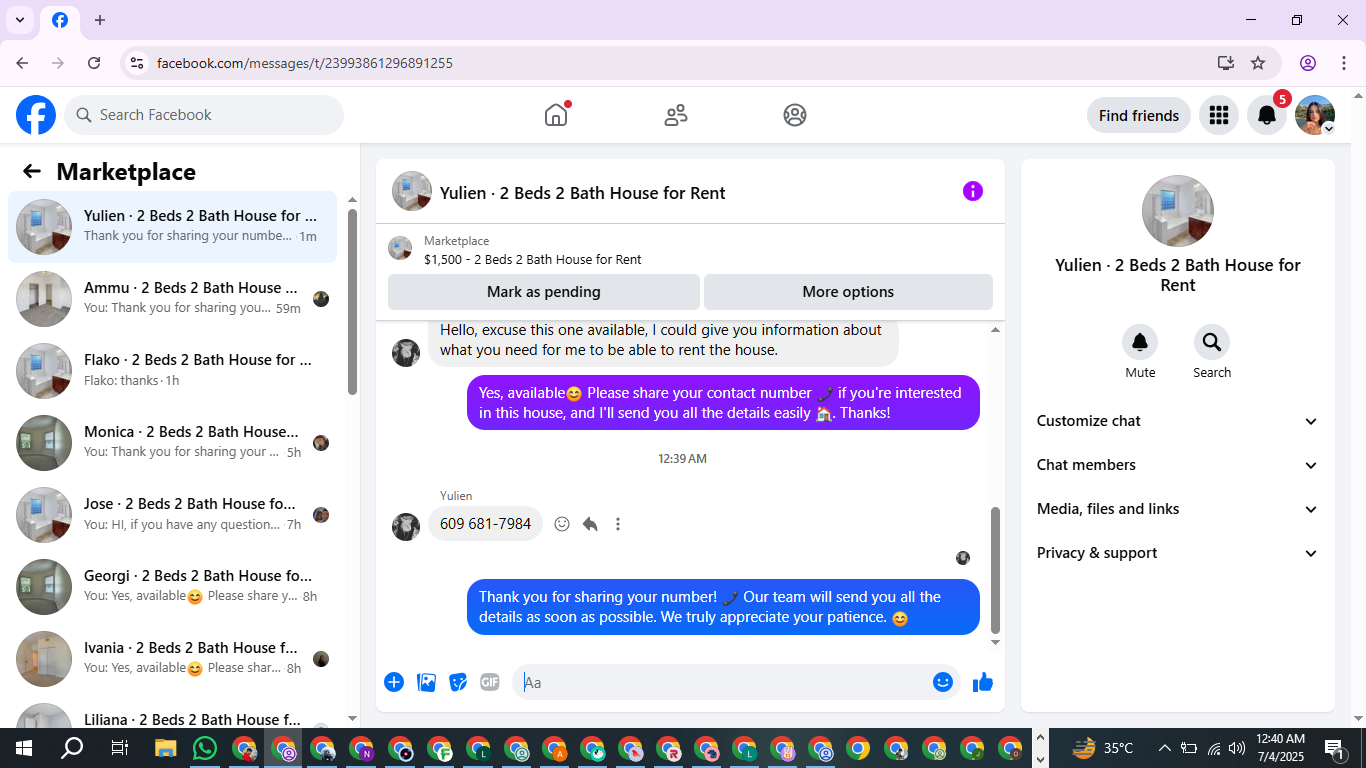The height and width of the screenshot is (768, 1366).
Task: Open a new browser tab
Action: [100, 20]
